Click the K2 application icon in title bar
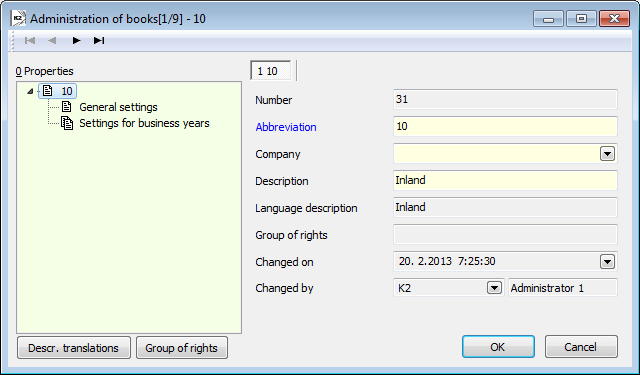This screenshot has height=375, width=640. coord(18,19)
